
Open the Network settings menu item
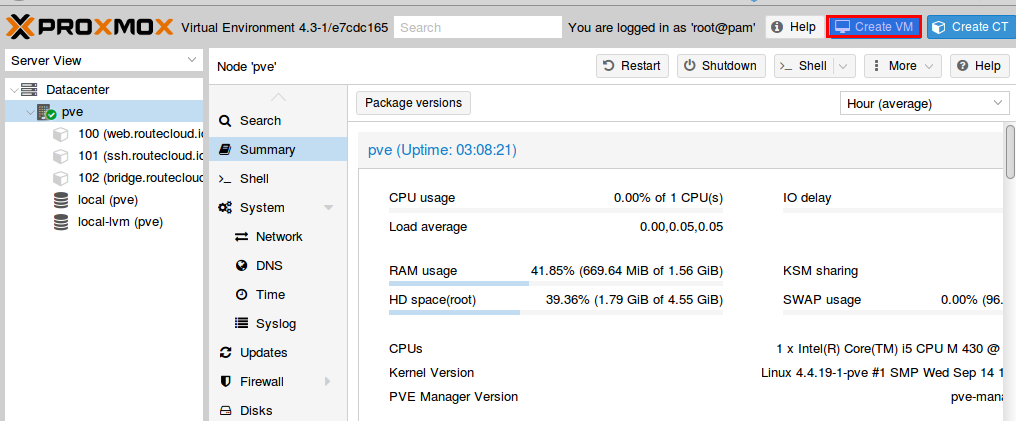(x=278, y=237)
